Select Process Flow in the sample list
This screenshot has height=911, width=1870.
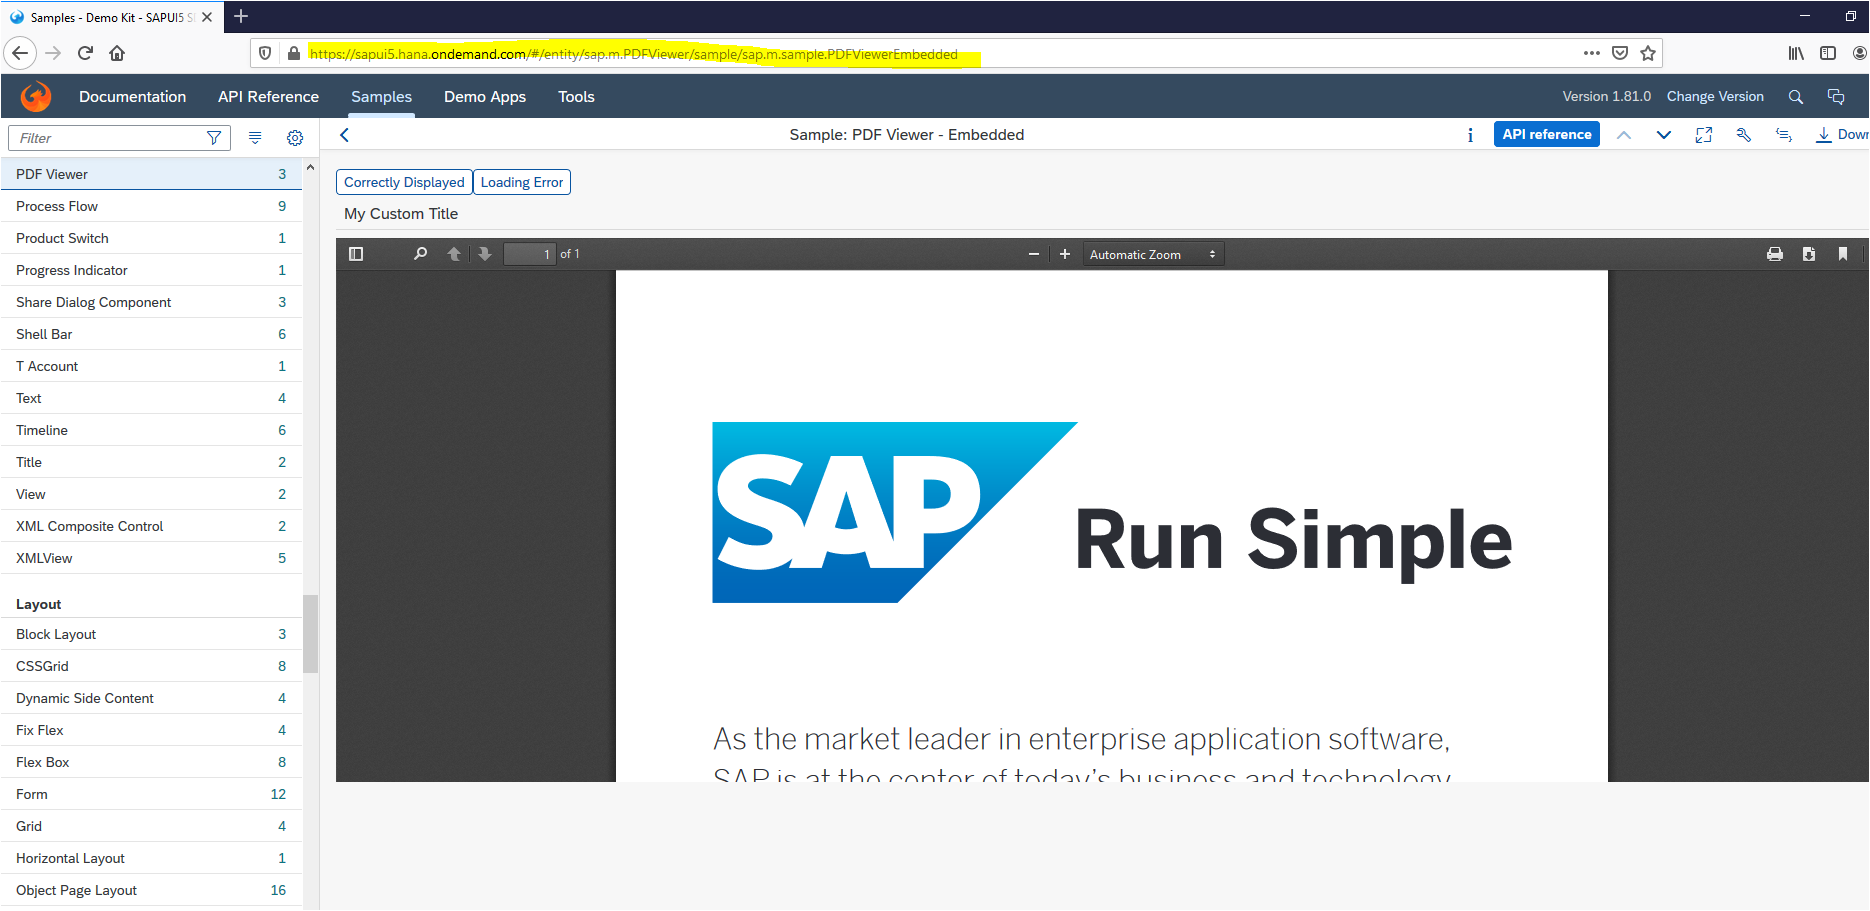tap(151, 206)
